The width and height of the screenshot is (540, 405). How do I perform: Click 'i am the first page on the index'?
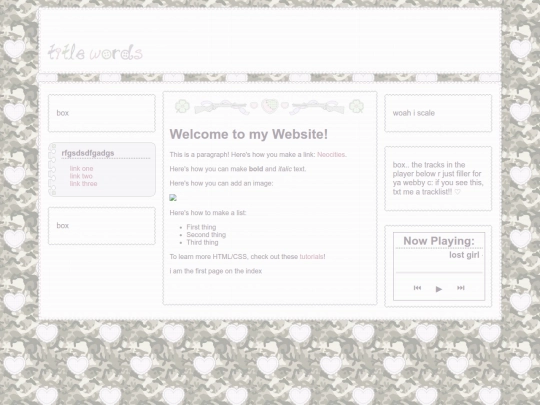click(x=216, y=271)
